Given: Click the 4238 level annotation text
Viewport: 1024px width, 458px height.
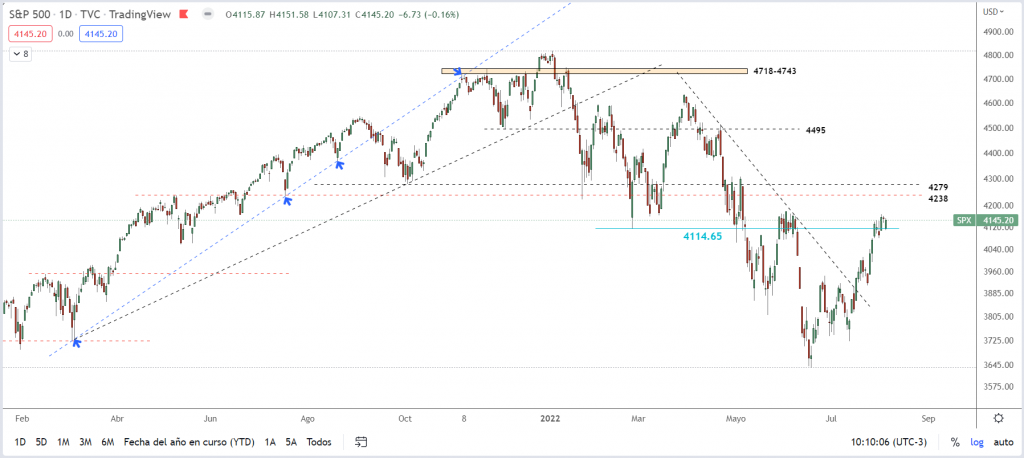Looking at the screenshot, I should point(937,198).
